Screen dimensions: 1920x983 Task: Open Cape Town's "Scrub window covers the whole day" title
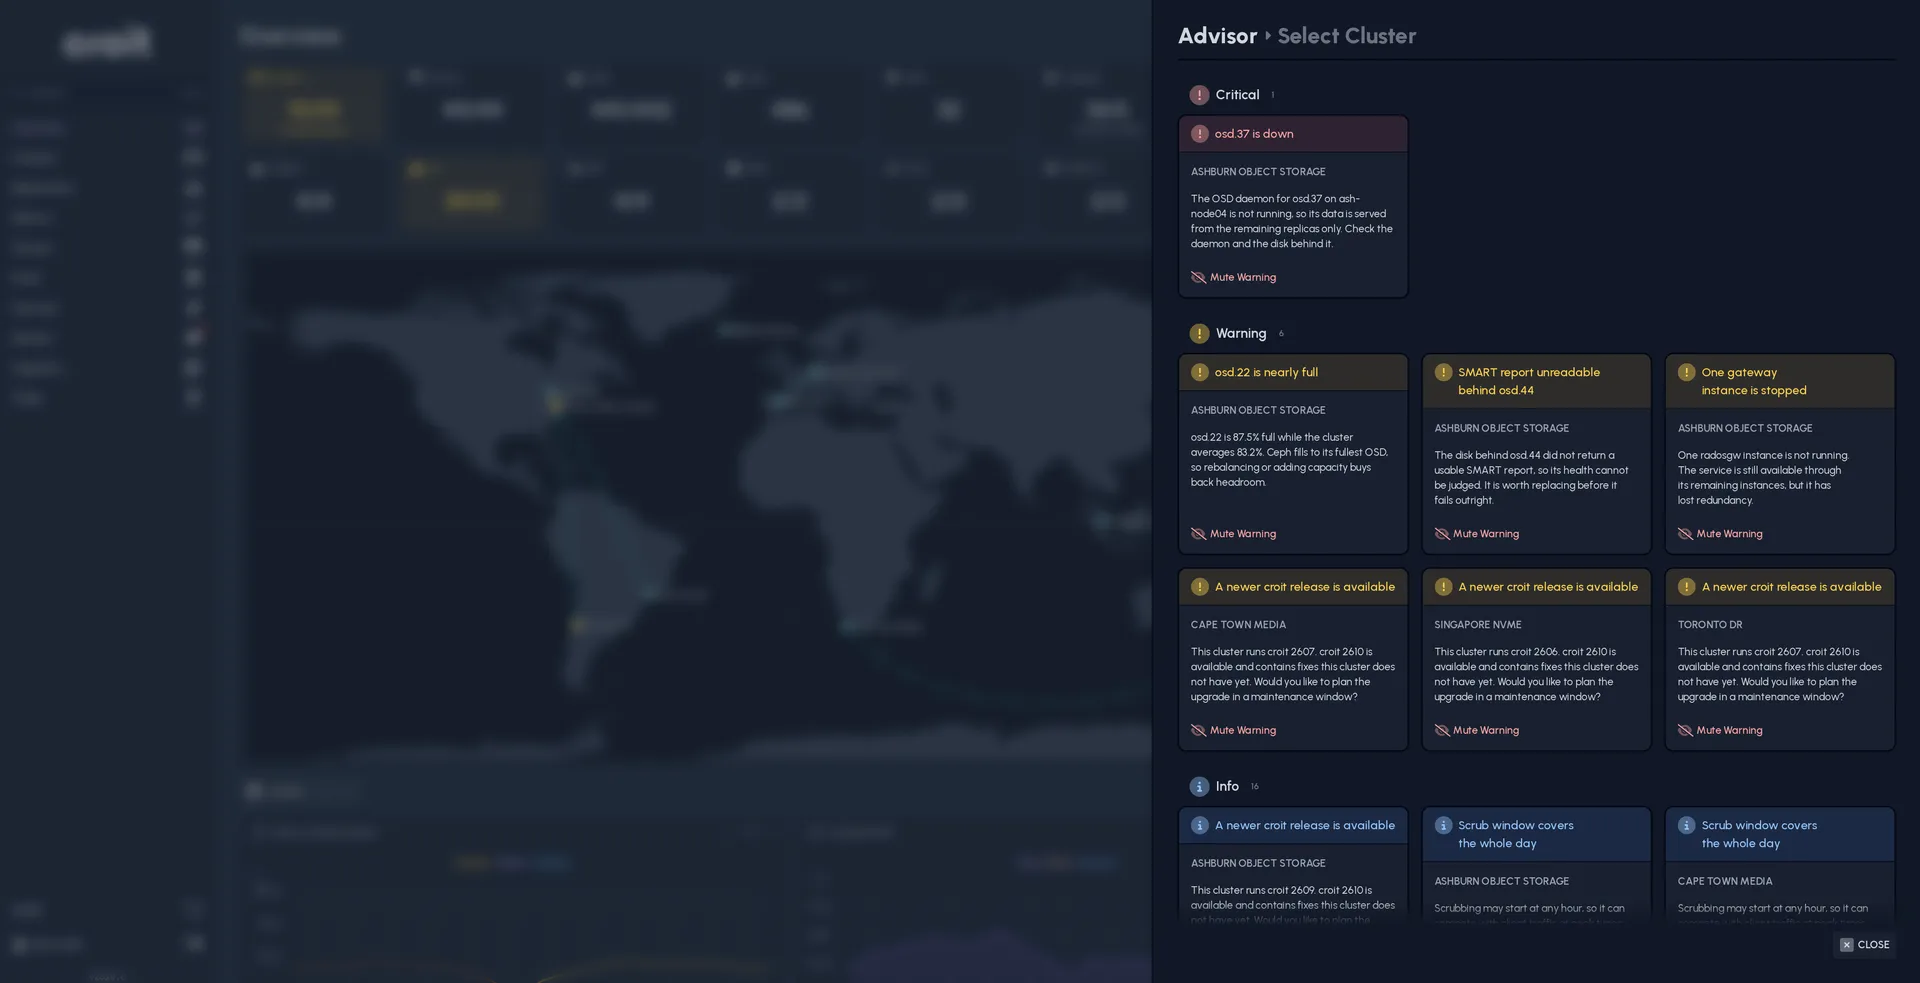click(x=1760, y=834)
